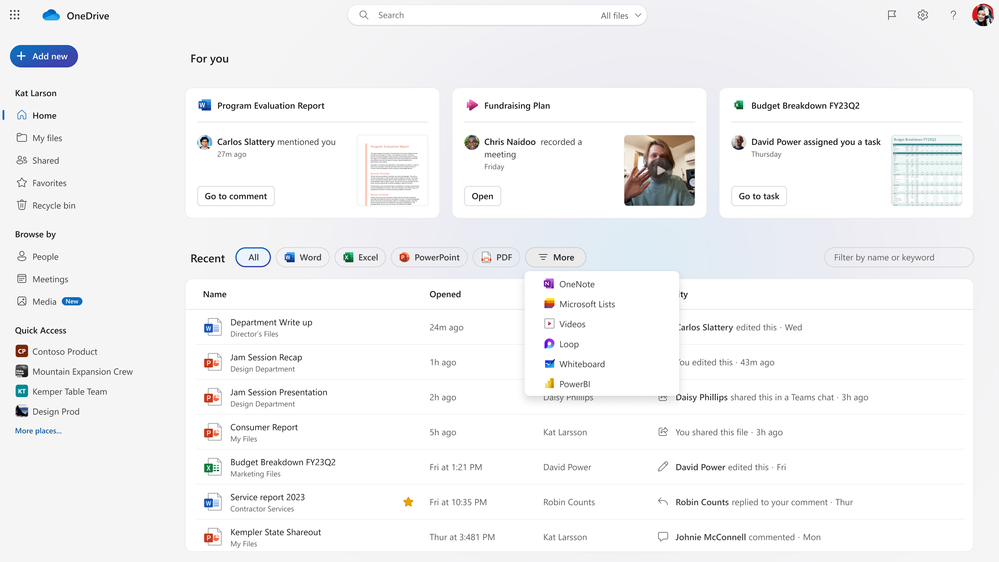Open Budget Breakdown FY23Q2 Excel icon in list
Viewport: 999px width, 562px height.
pos(212,467)
